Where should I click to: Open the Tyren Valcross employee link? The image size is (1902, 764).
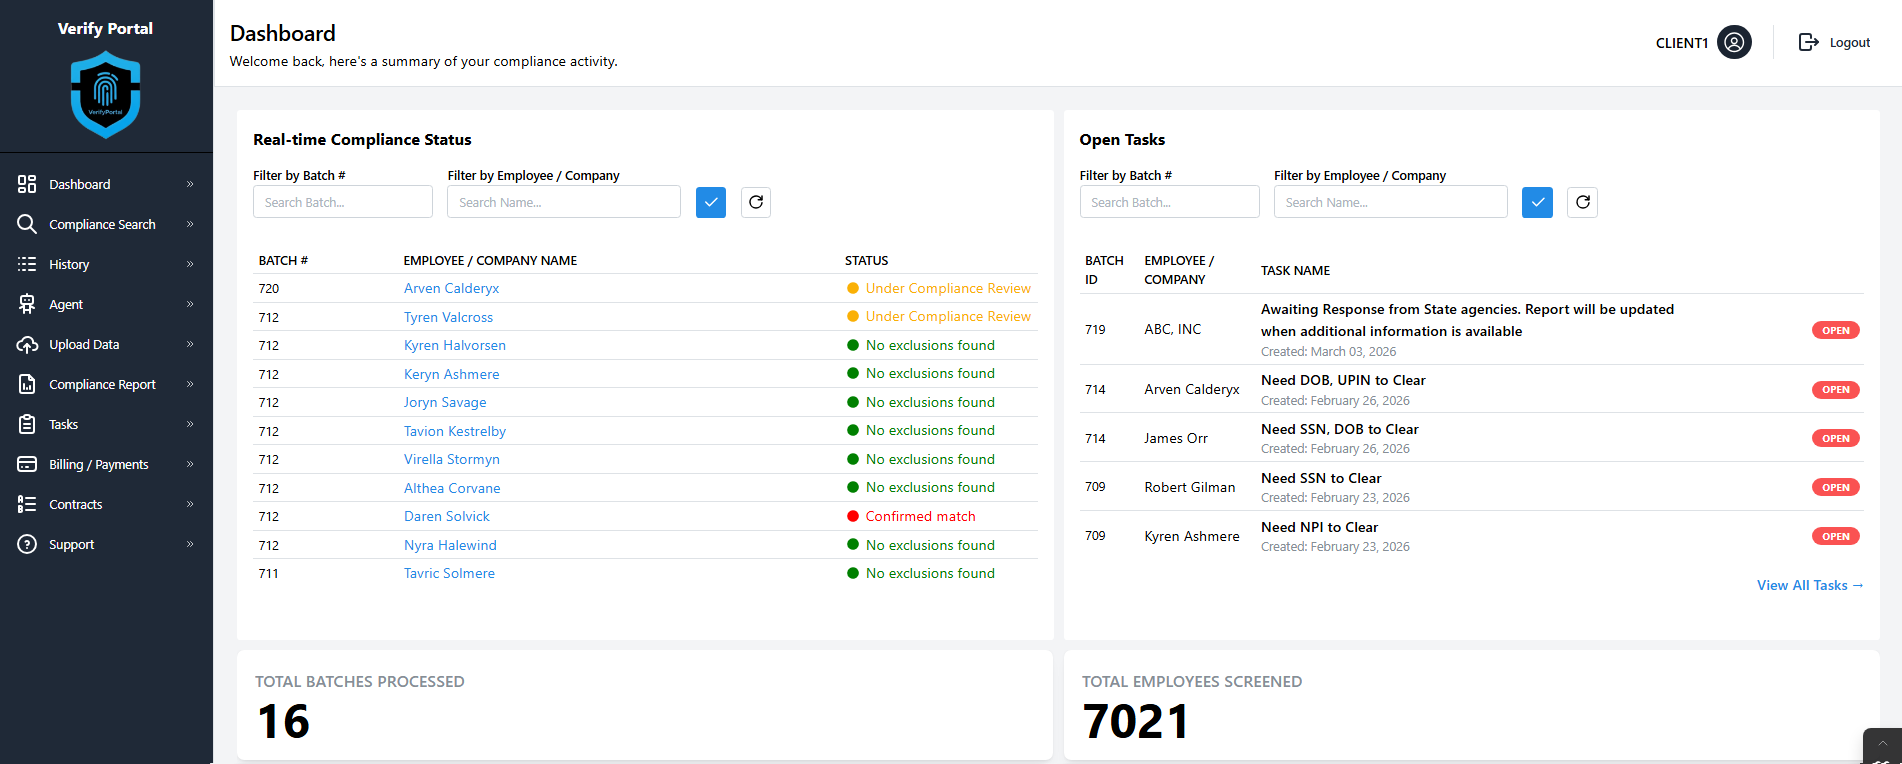pyautogui.click(x=448, y=317)
